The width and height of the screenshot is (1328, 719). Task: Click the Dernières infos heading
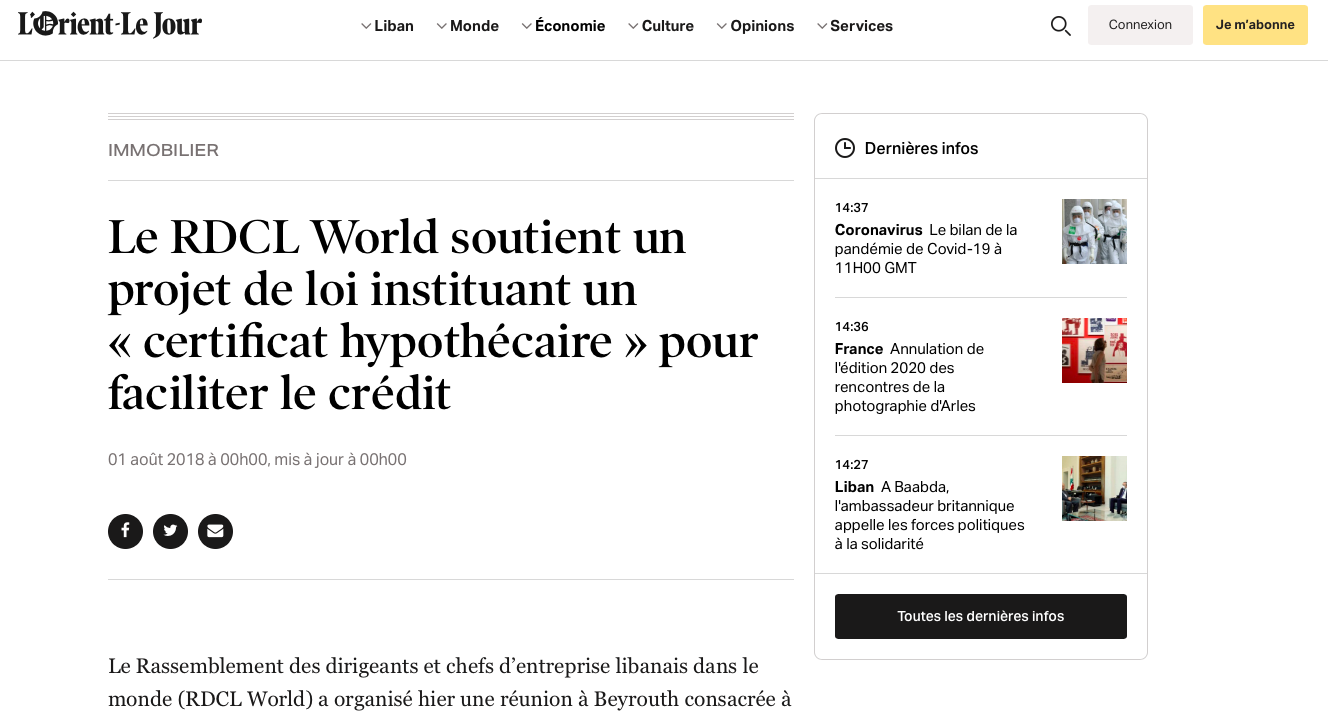921,148
